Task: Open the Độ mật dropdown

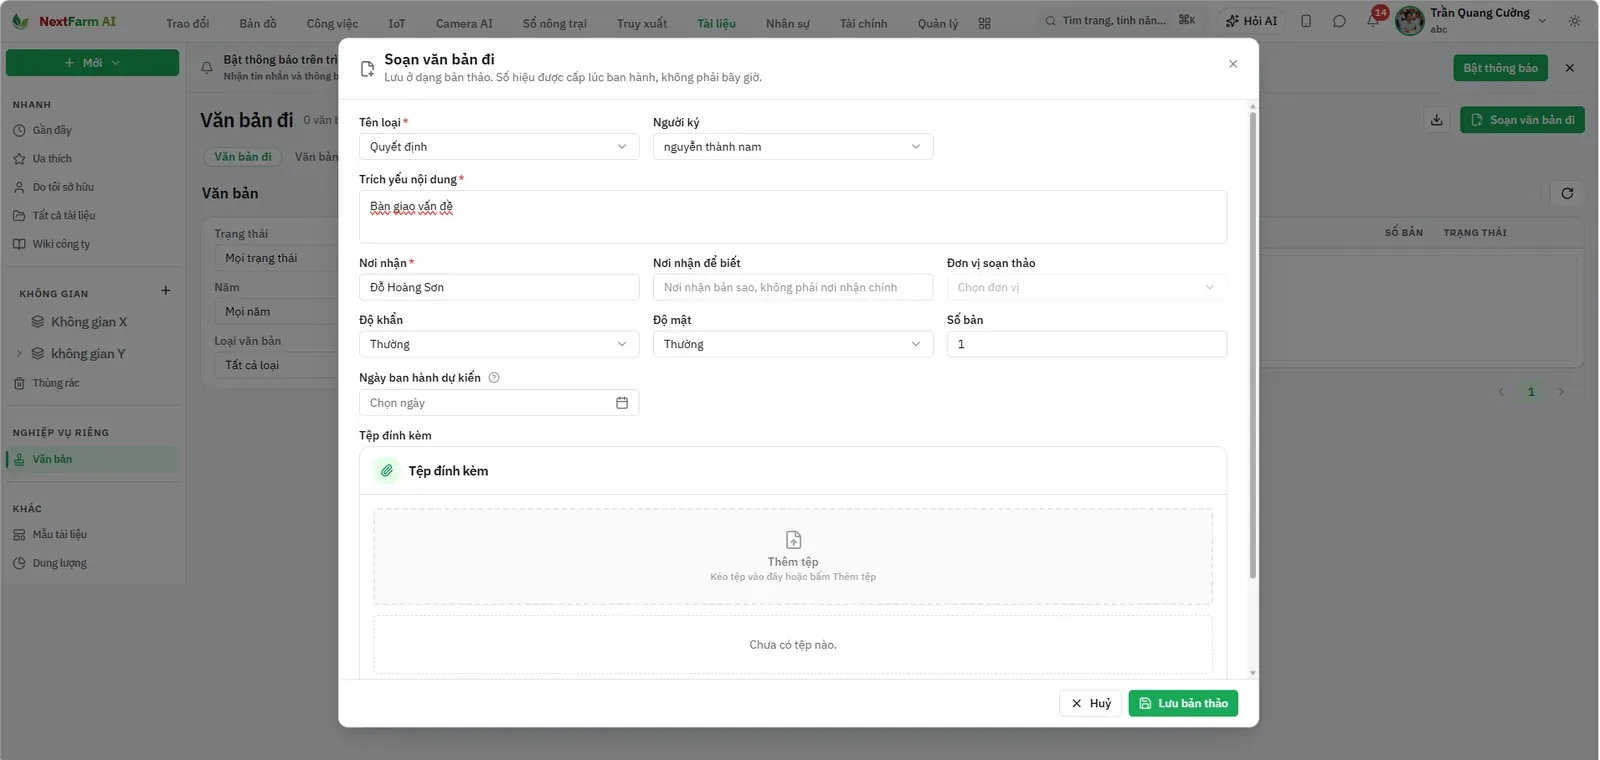Action: click(793, 344)
